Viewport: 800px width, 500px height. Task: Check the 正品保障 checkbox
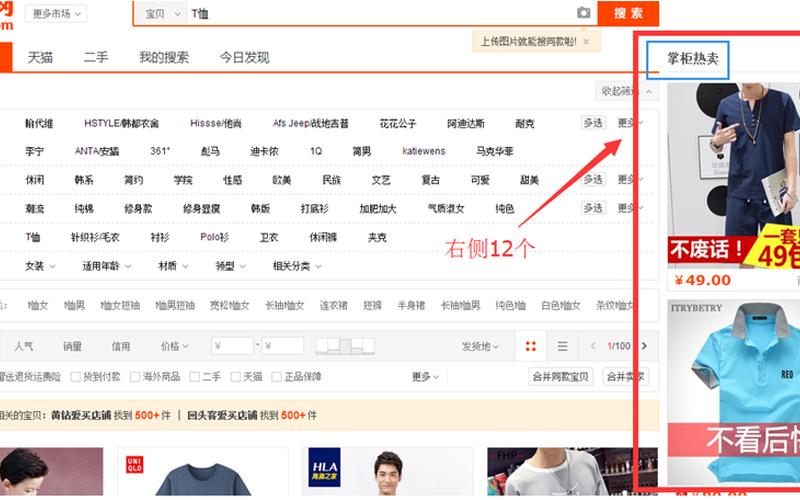[x=277, y=377]
